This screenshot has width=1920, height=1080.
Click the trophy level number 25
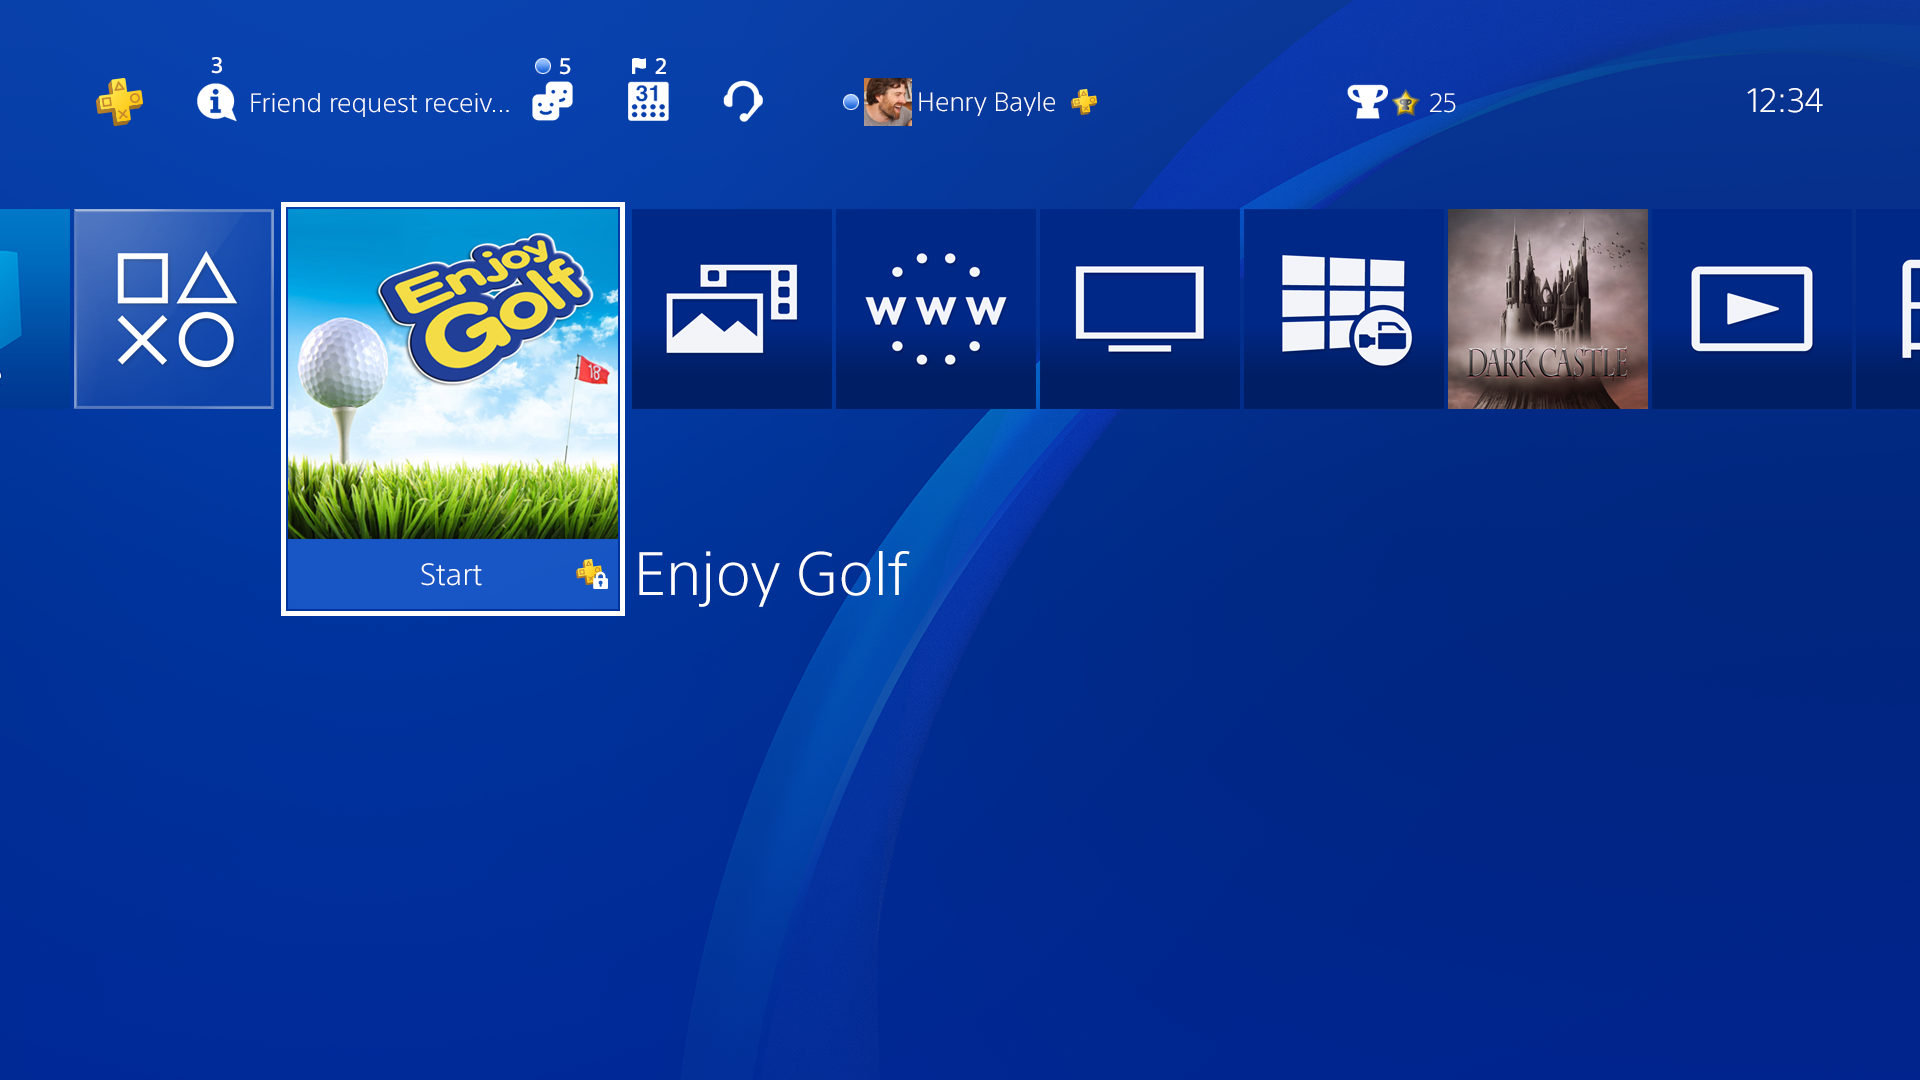tap(1442, 103)
